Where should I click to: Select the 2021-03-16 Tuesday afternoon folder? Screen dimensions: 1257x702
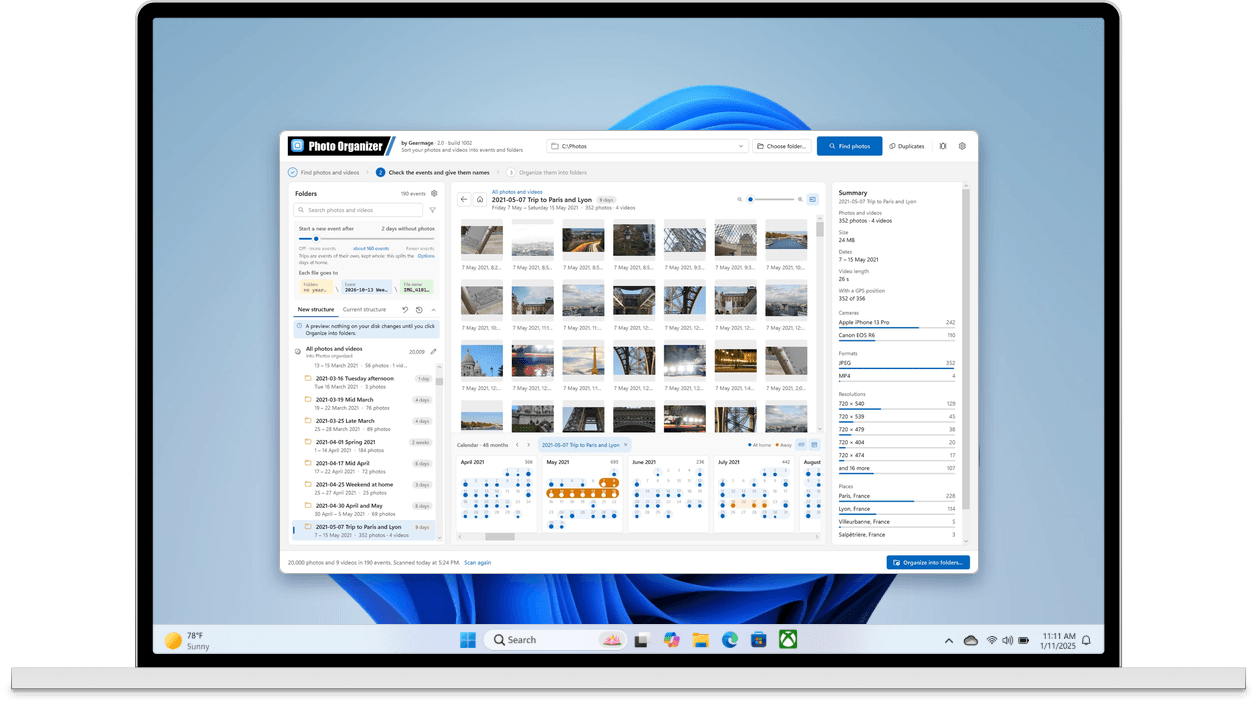pos(366,382)
